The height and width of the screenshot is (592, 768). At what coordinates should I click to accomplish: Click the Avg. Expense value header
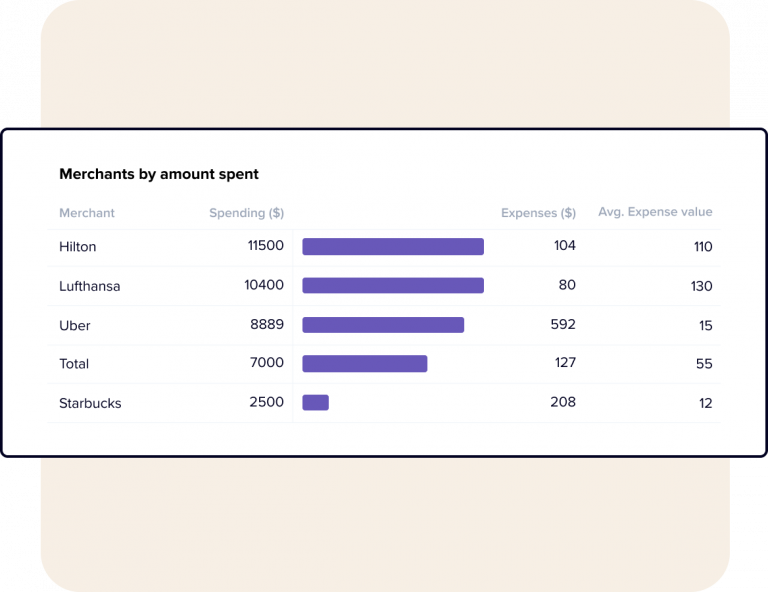pyautogui.click(x=655, y=212)
